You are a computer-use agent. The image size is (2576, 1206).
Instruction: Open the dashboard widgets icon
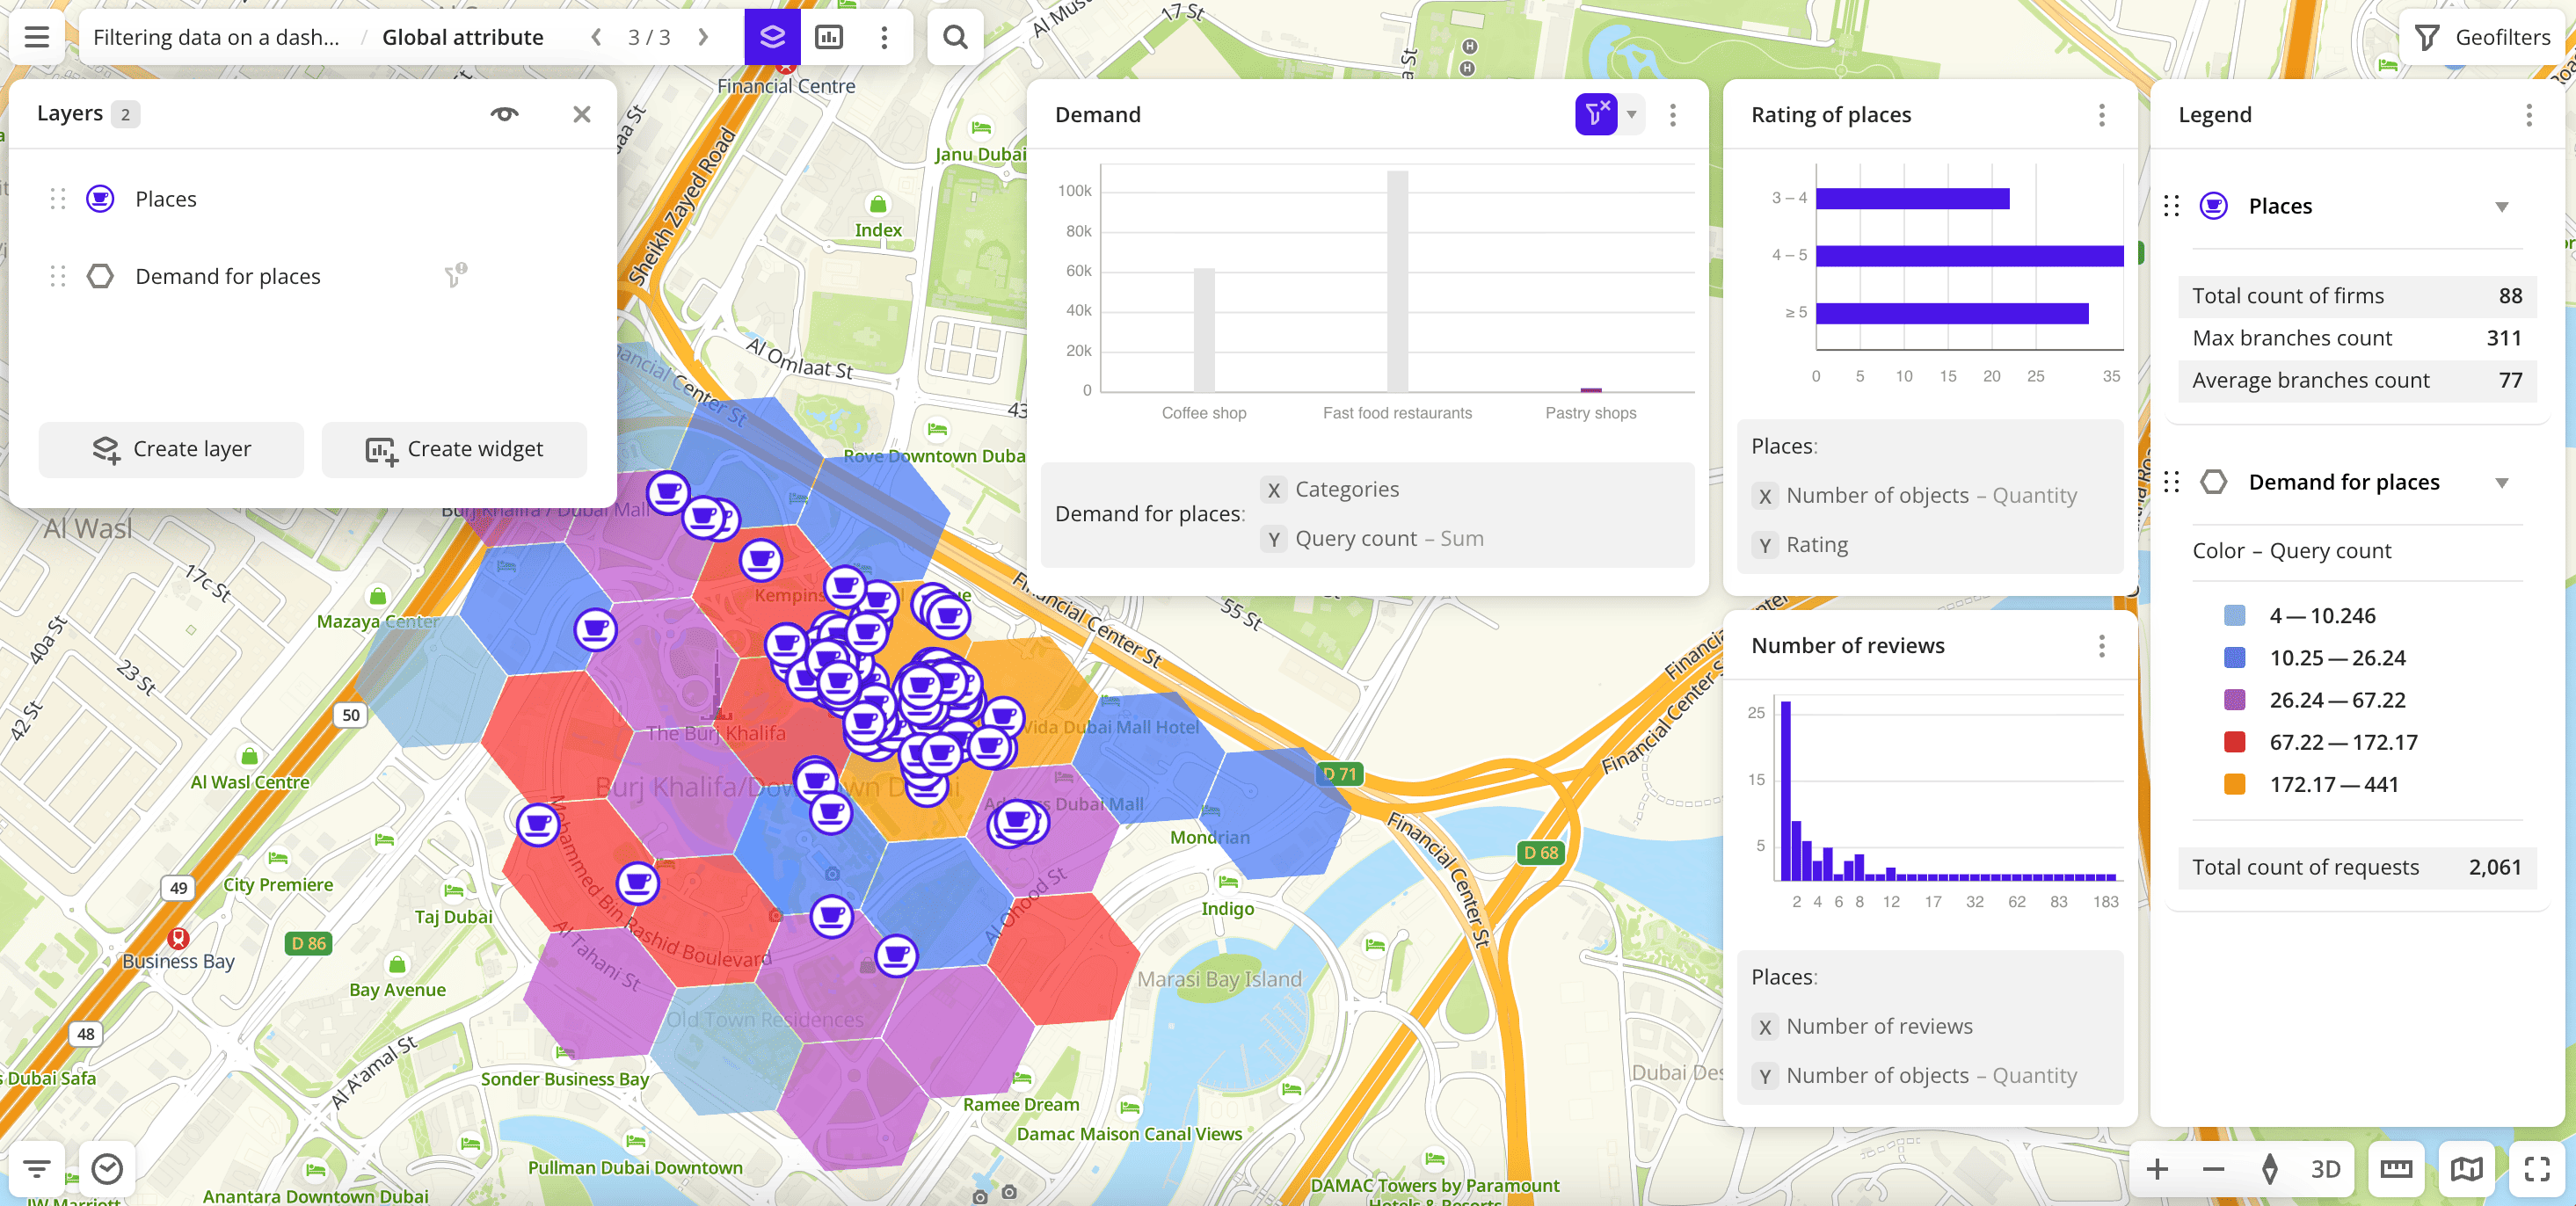tap(829, 37)
